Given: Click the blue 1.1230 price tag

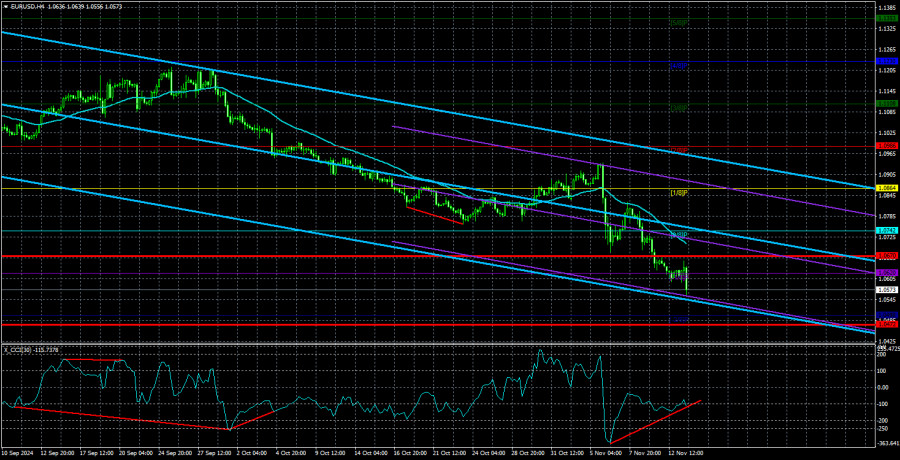Looking at the screenshot, I should tap(887, 61).
